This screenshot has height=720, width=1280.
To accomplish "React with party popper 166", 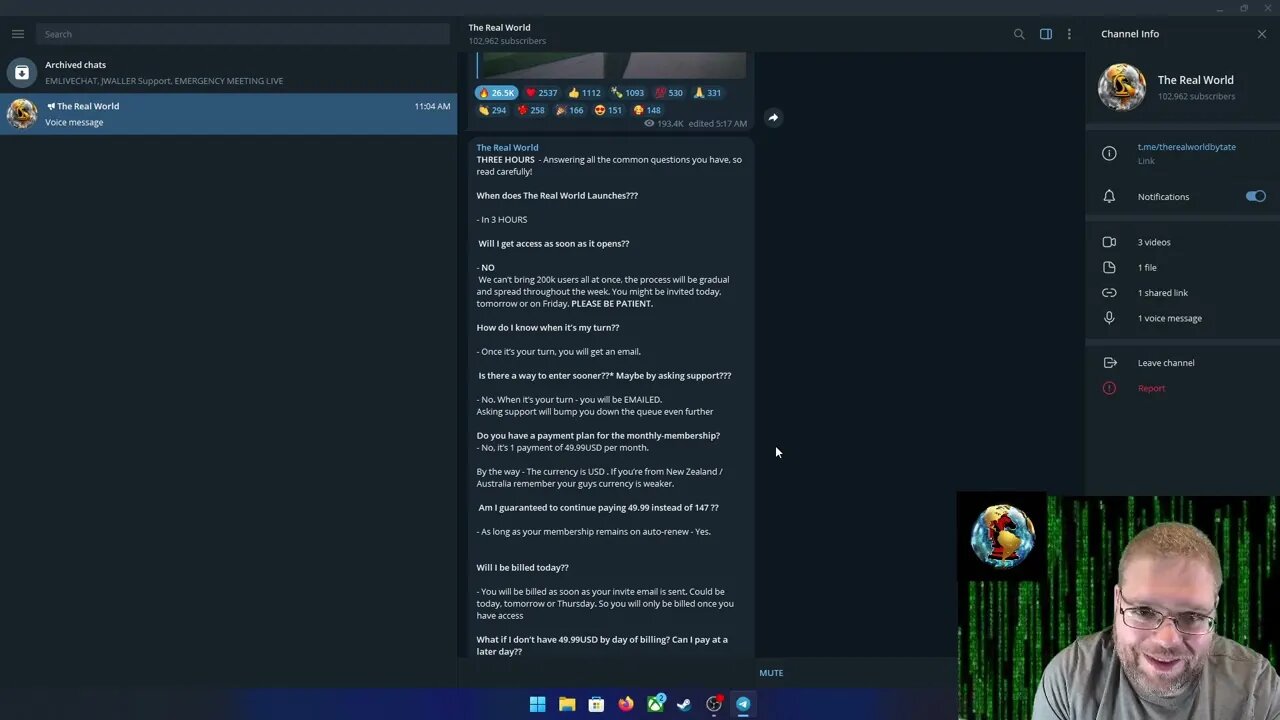I will pyautogui.click(x=569, y=111).
